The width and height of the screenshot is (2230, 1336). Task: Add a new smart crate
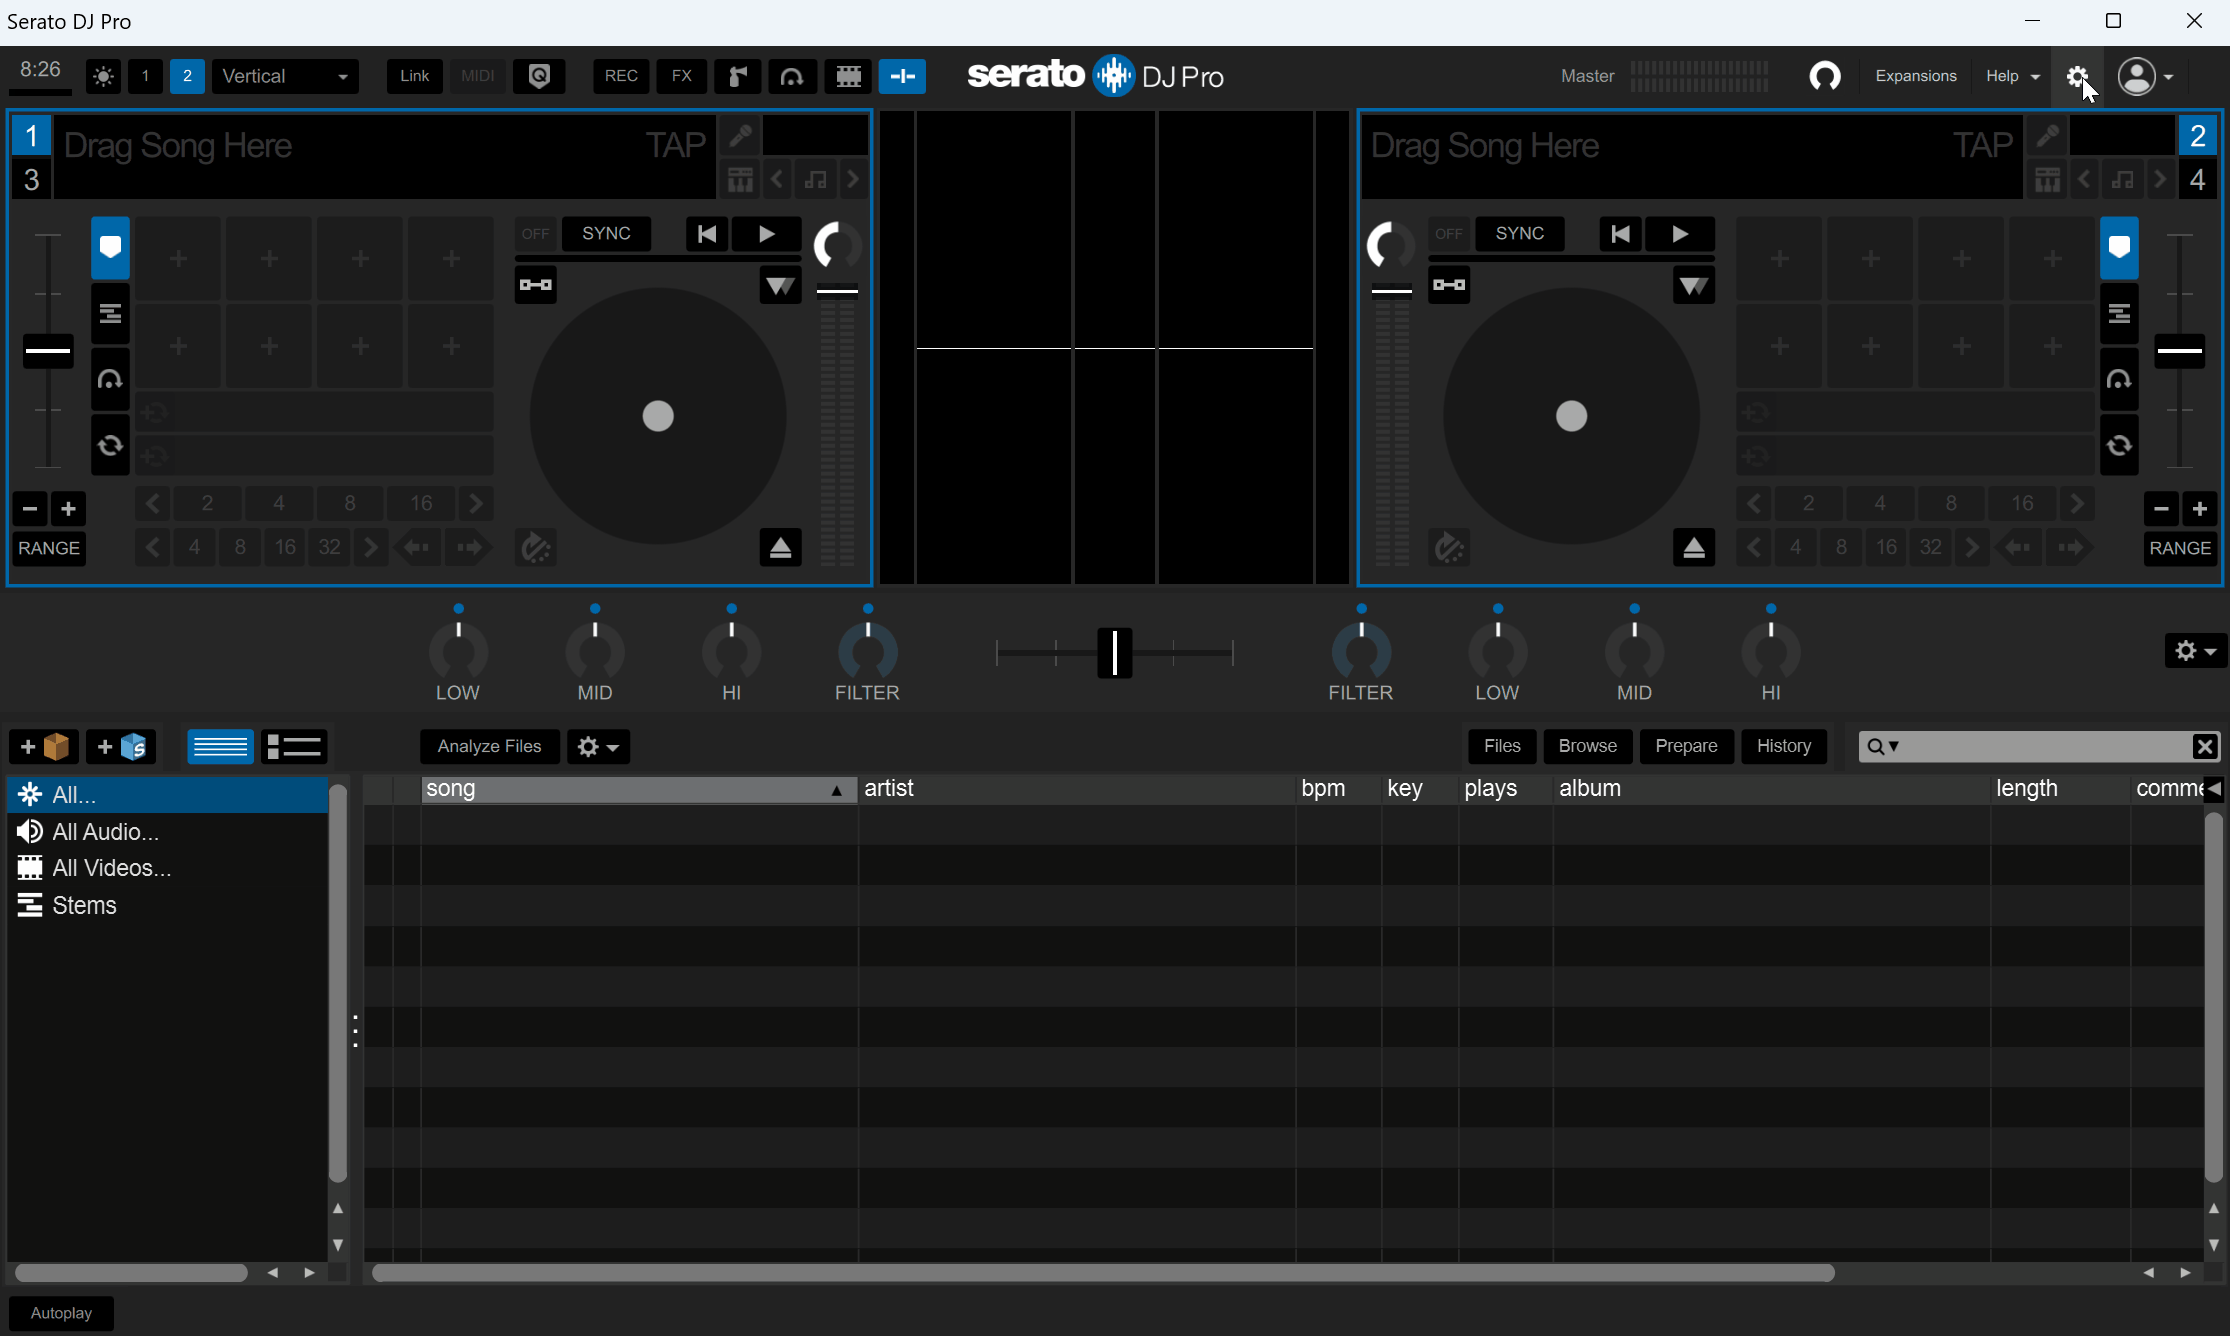tap(121, 747)
